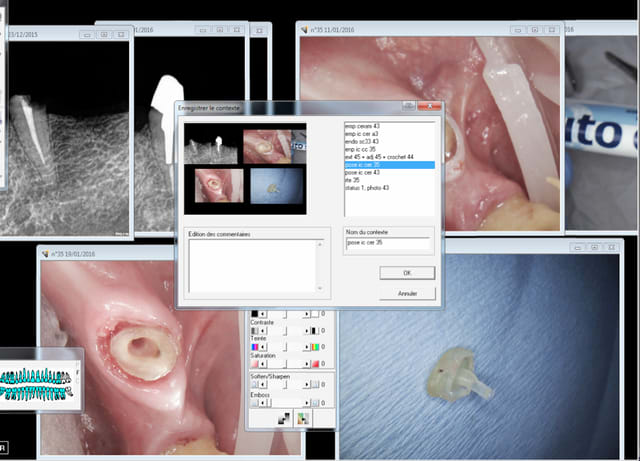Click the Soften/Sharpen slider left arrow

pos(264,383)
